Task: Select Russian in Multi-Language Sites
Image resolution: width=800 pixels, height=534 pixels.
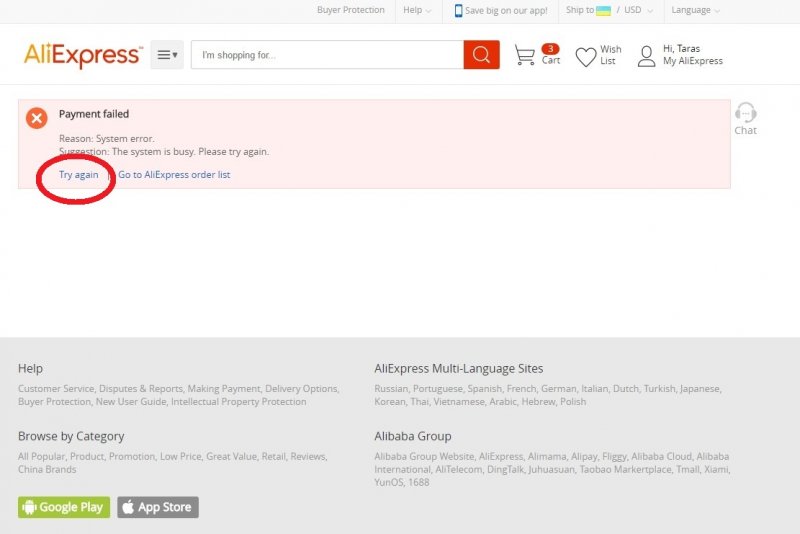Action: pos(391,389)
